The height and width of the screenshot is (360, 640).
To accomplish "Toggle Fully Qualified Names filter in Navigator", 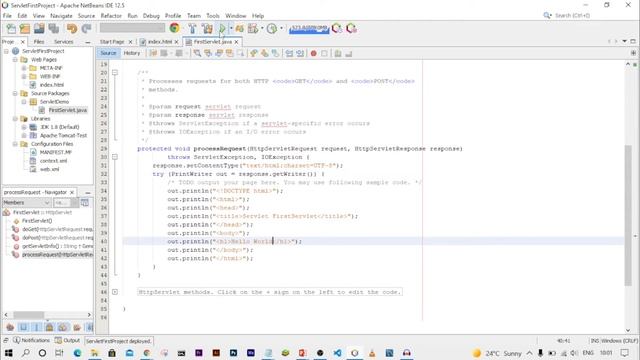I will click(76, 327).
